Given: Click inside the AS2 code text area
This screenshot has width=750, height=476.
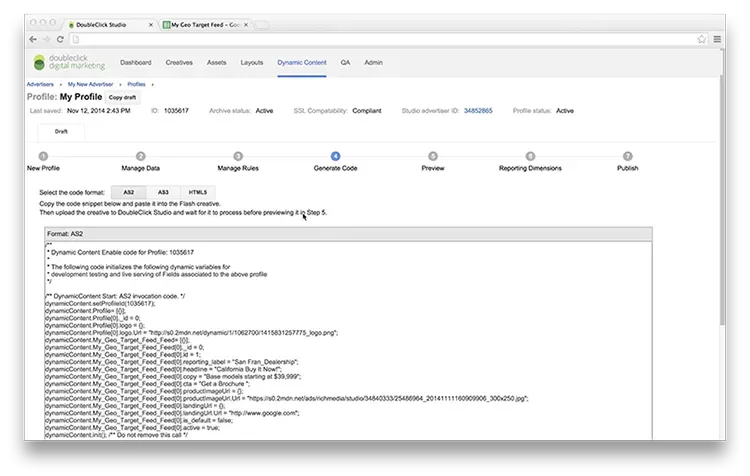Looking at the screenshot, I should [x=340, y=340].
